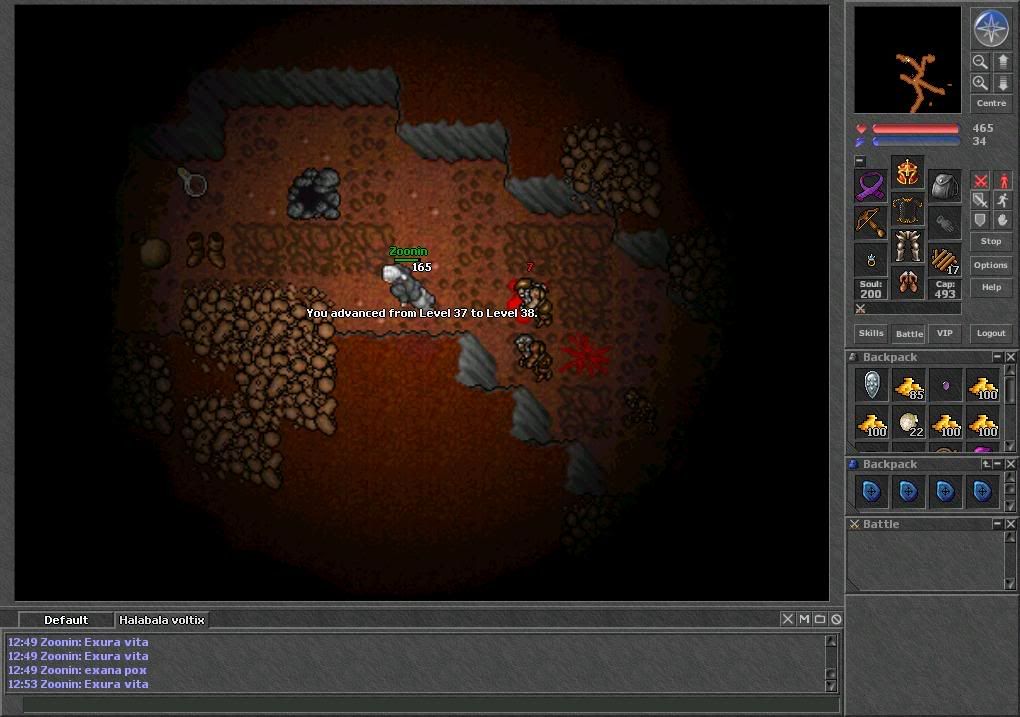Switch to the Halabala voltix chat tab
This screenshot has height=717, width=1020.
161,620
